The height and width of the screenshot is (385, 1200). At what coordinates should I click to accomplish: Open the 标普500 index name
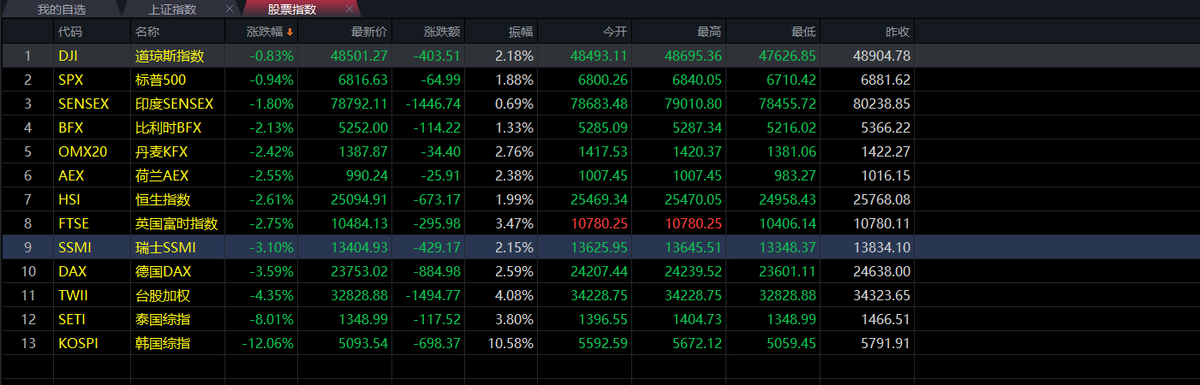(161, 79)
